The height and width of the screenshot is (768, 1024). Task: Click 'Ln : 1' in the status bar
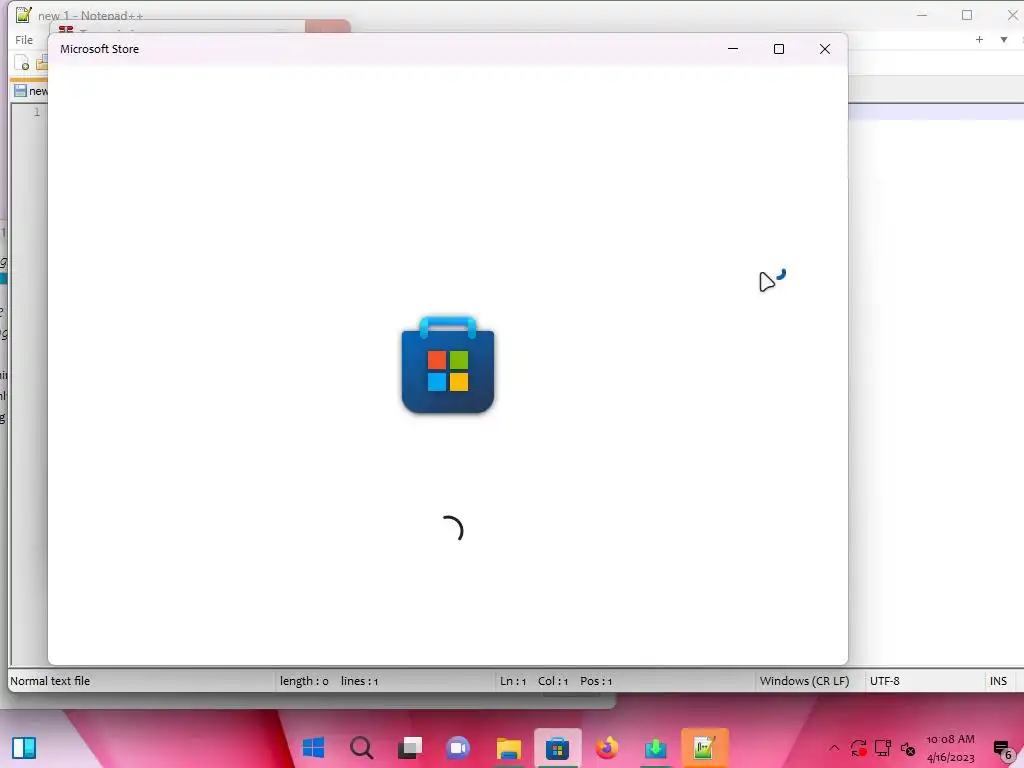click(513, 680)
